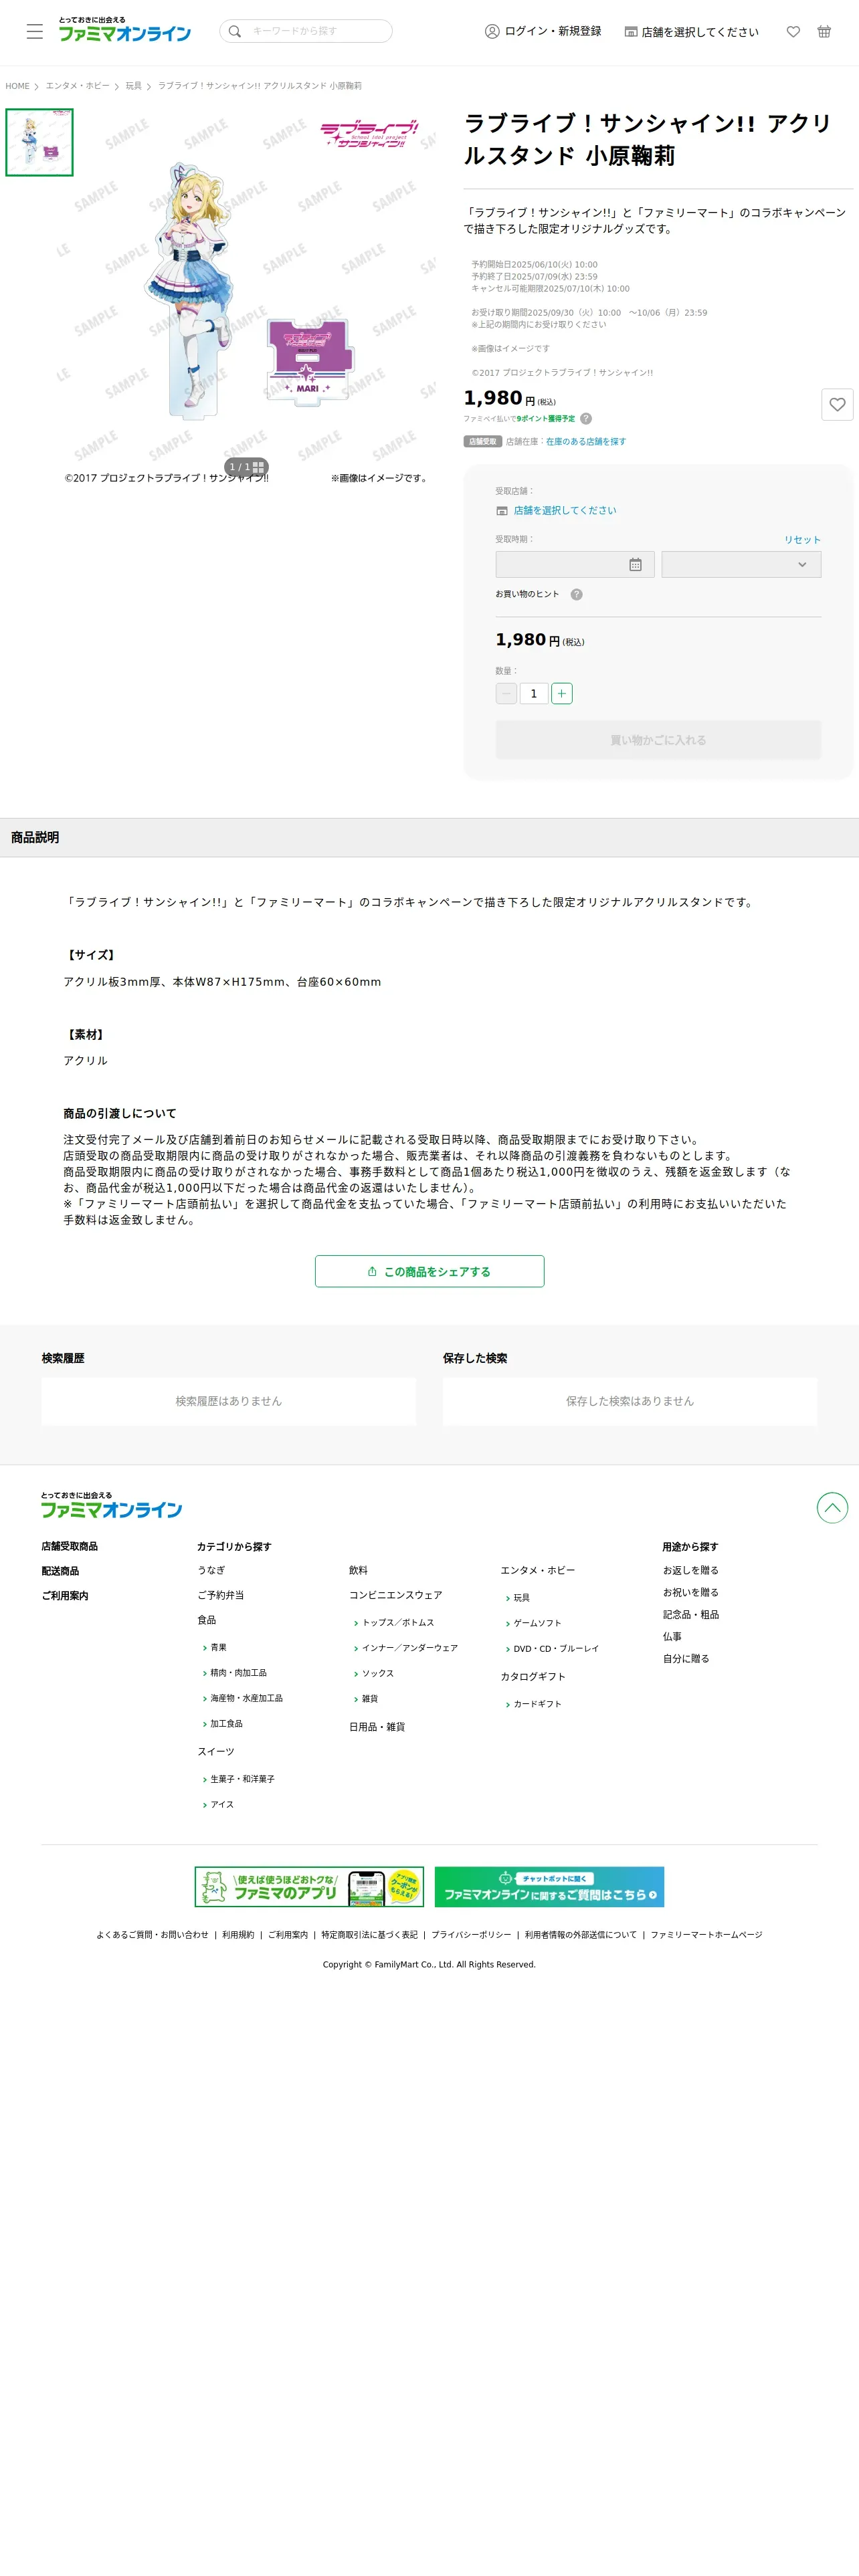Decrease quantity with minus button
The height and width of the screenshot is (2576, 859).
tap(506, 693)
